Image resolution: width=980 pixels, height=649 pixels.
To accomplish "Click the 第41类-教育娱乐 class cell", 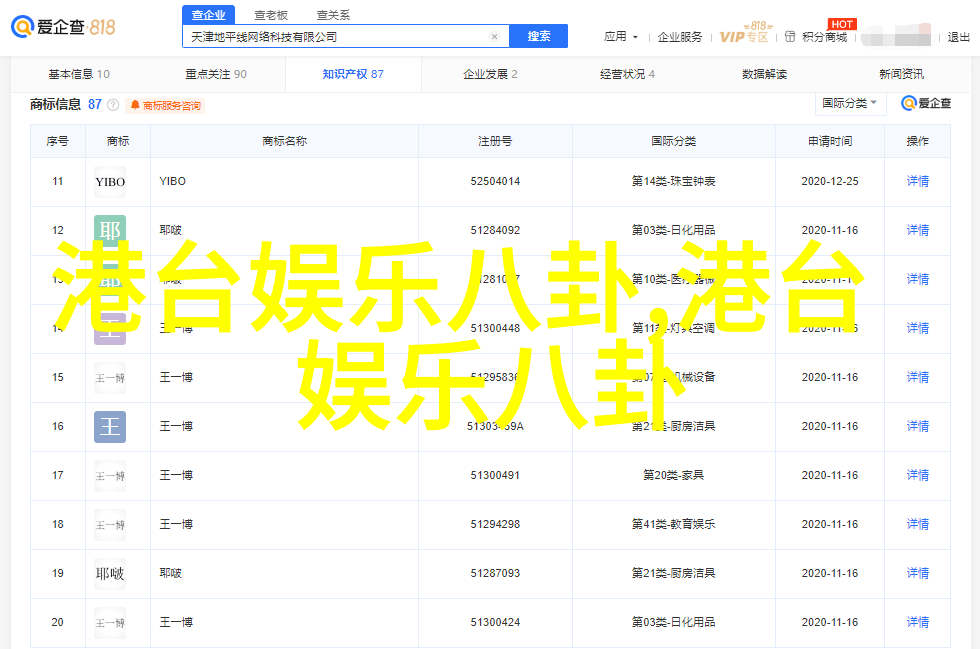I will 673,524.
